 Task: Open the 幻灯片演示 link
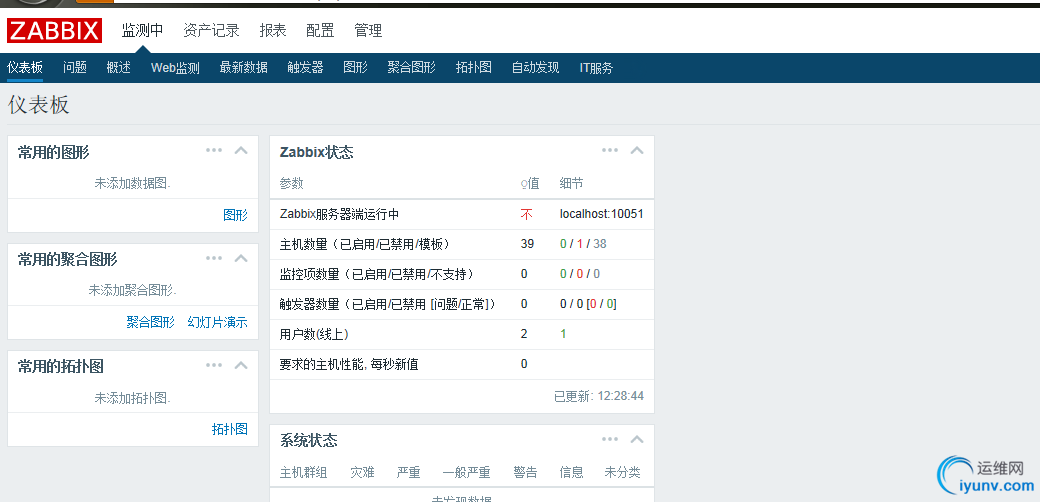(x=218, y=322)
